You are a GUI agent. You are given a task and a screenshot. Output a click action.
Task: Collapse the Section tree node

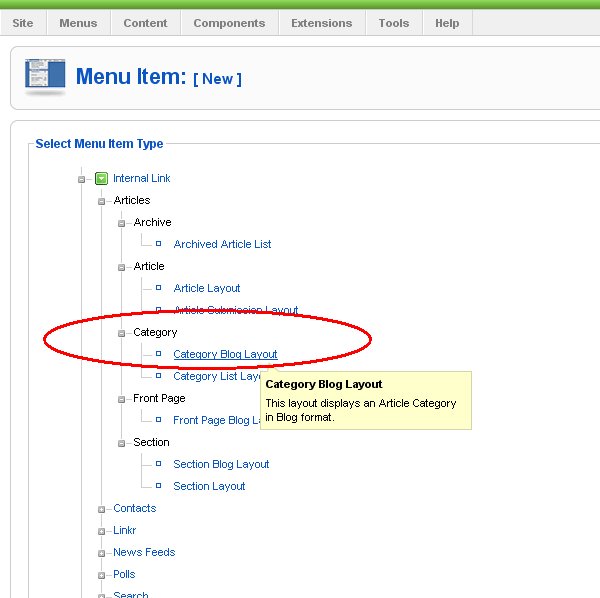(121, 443)
